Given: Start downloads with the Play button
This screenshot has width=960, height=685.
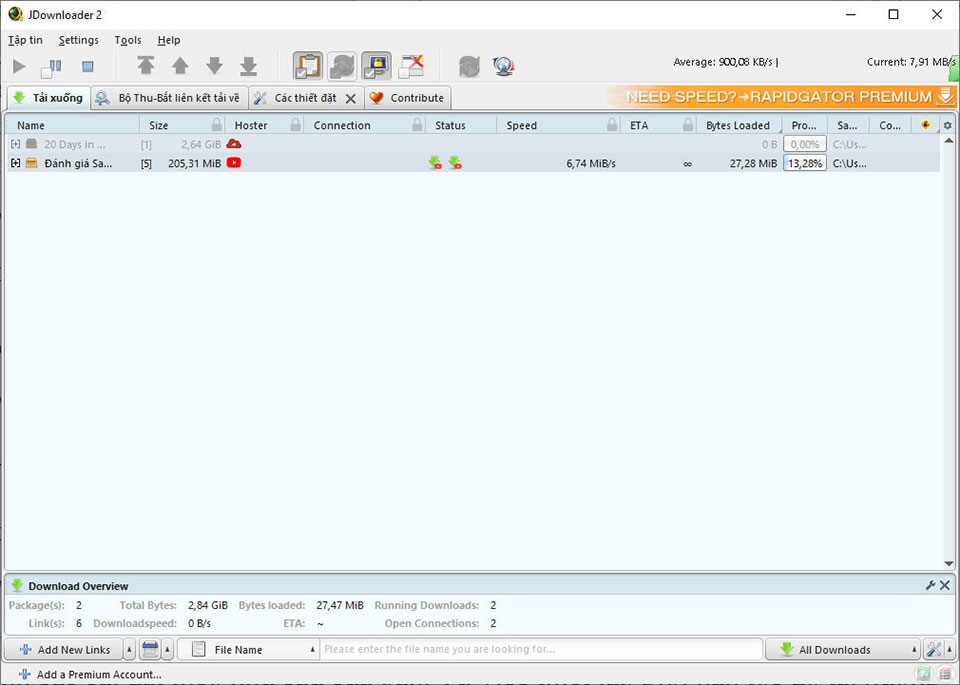Looking at the screenshot, I should (18, 66).
